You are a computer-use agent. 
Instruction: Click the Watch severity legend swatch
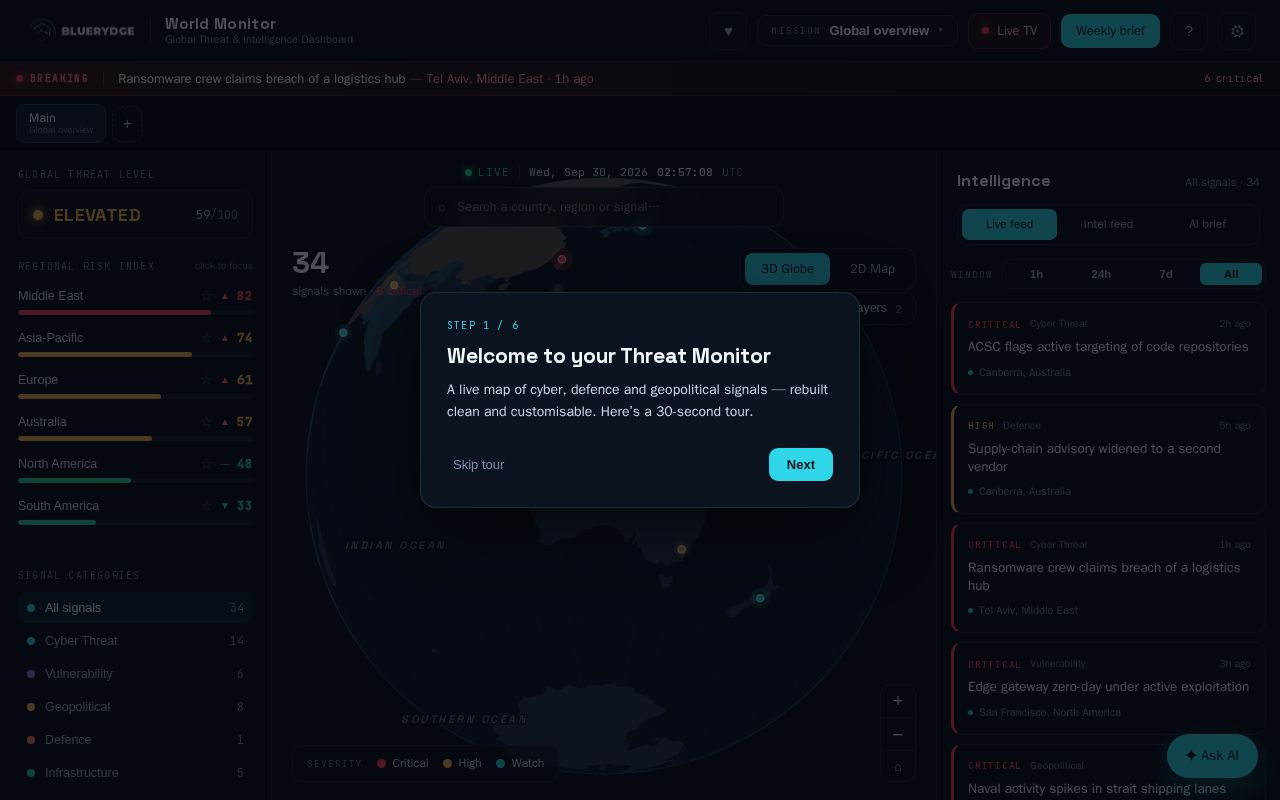[x=501, y=763]
